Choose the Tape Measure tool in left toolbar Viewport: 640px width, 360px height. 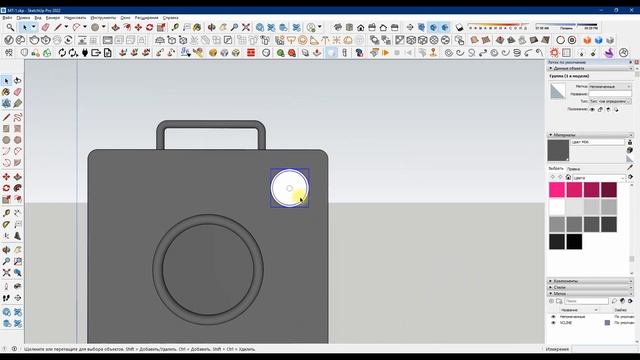click(x=6, y=213)
